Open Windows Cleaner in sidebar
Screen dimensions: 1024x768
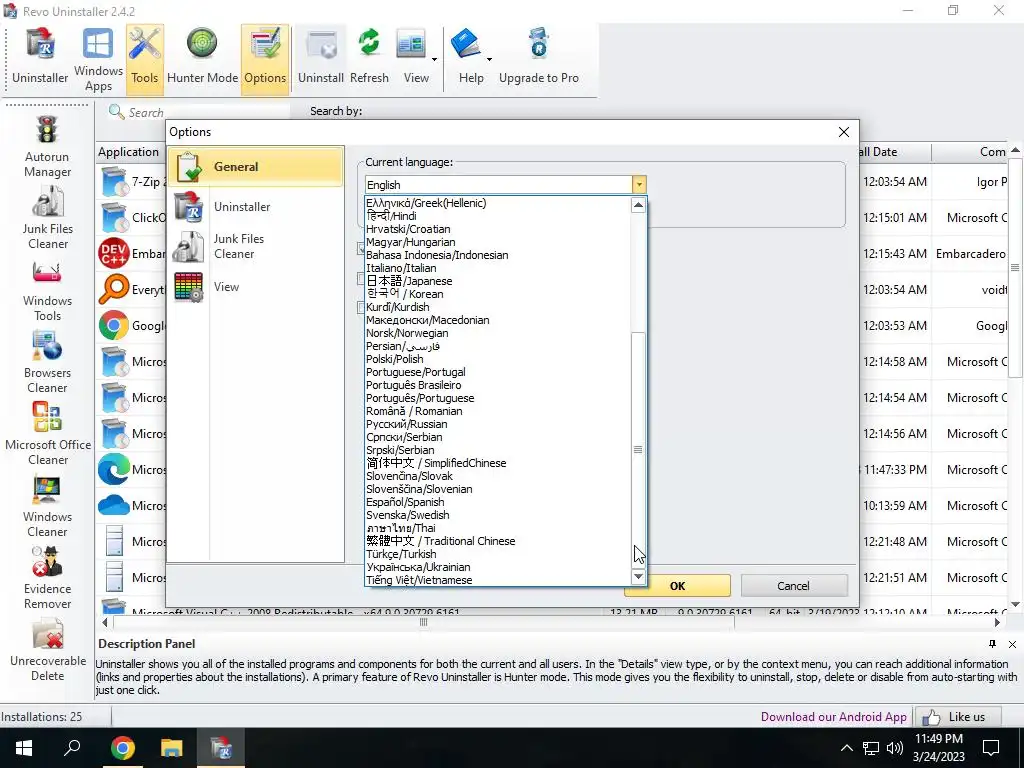[x=47, y=507]
